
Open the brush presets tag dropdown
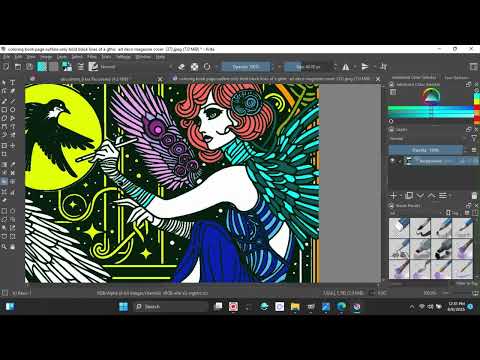(x=417, y=213)
